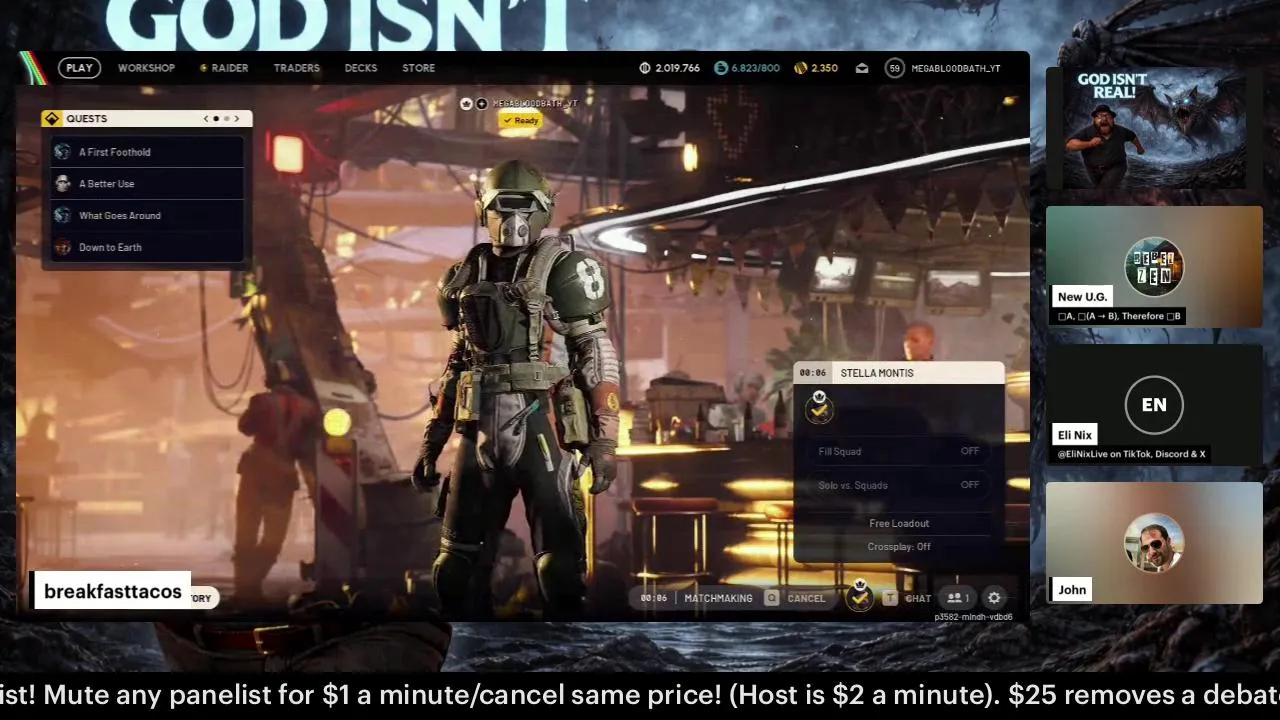1280x720 pixels.
Task: Open quest Down to Earth
Action: (147, 247)
